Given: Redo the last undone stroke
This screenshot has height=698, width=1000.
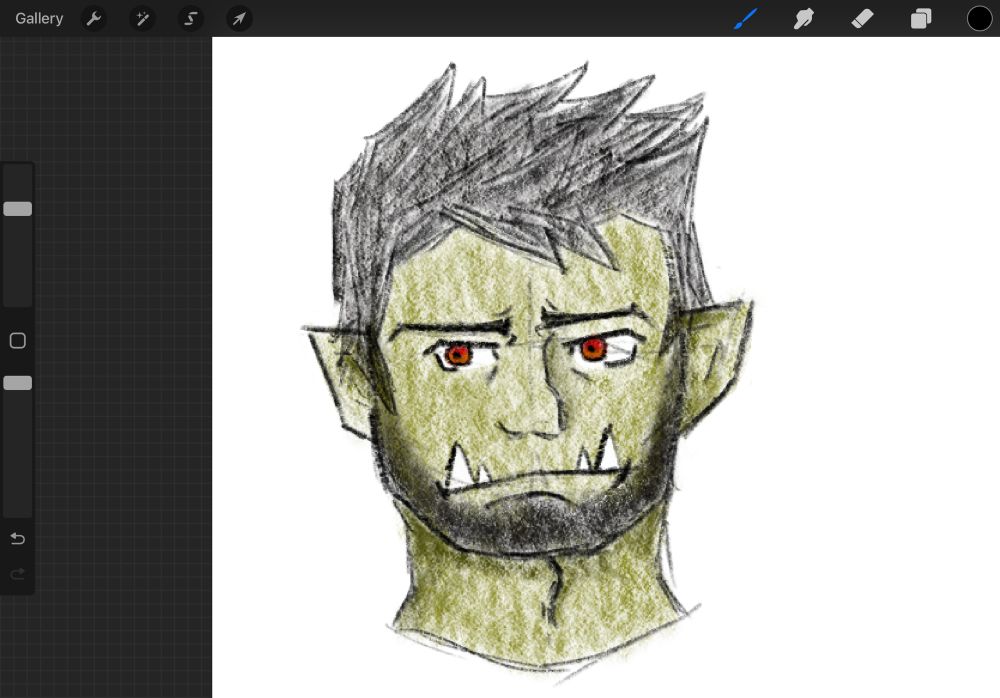Looking at the screenshot, I should tap(18, 574).
